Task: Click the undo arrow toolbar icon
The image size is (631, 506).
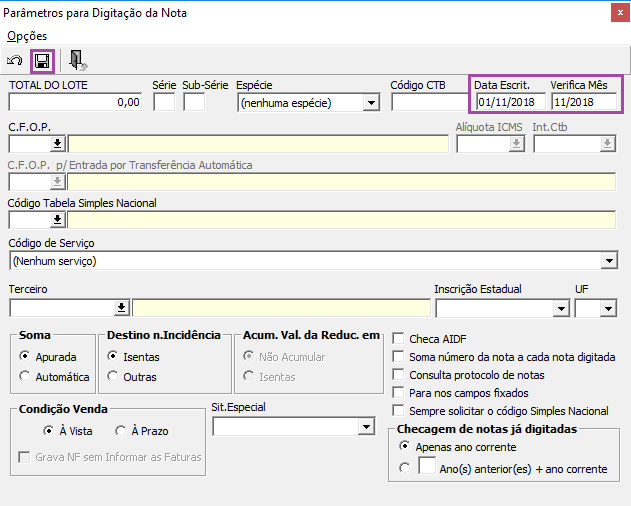Action: coord(15,62)
